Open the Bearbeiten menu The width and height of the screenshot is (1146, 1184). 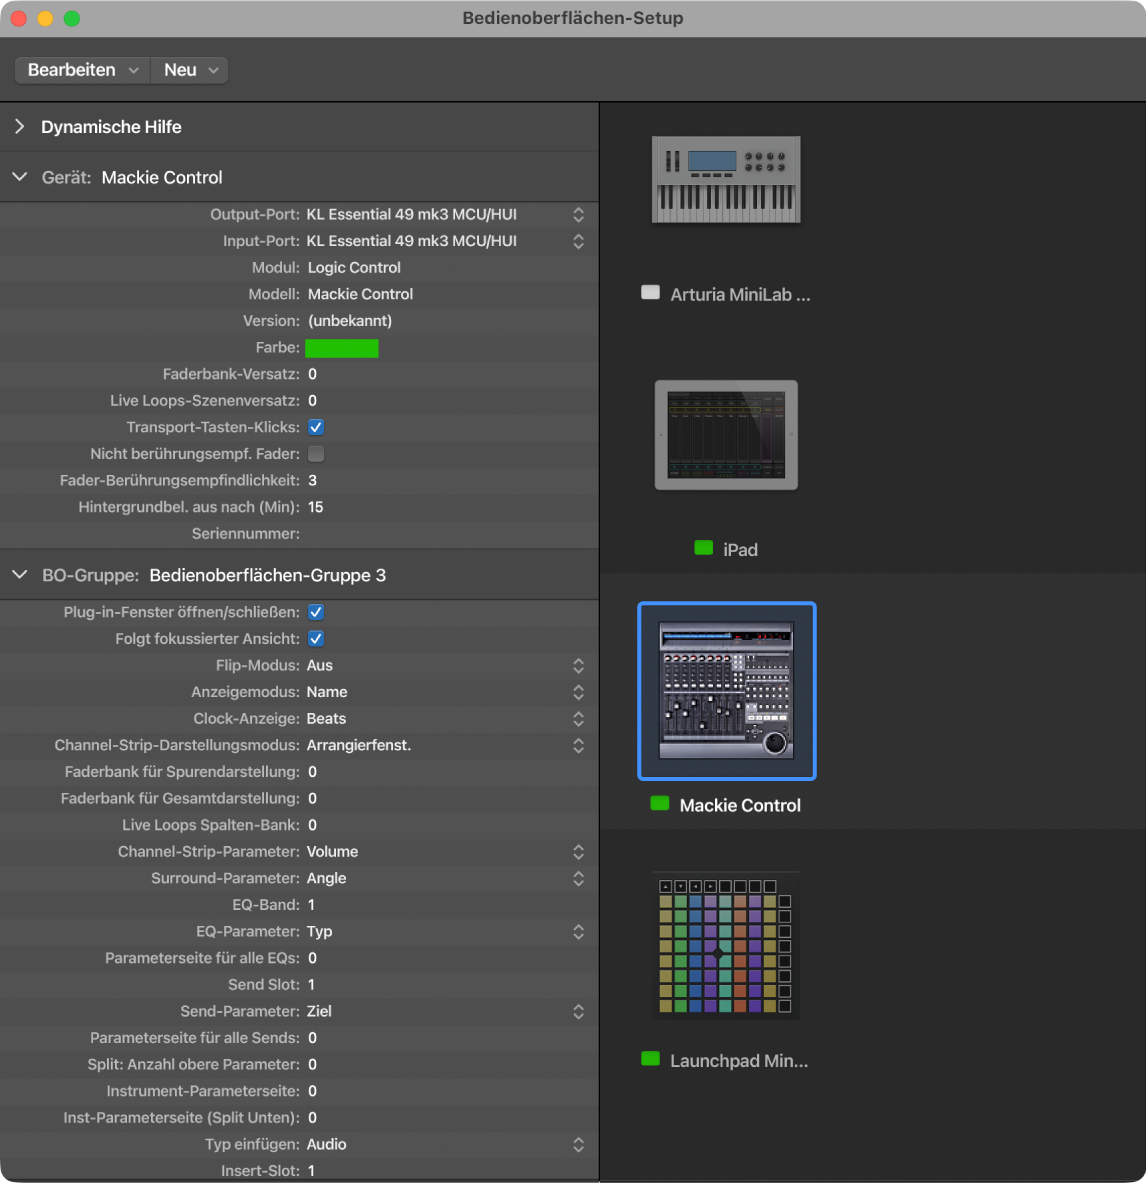pyautogui.click(x=82, y=70)
